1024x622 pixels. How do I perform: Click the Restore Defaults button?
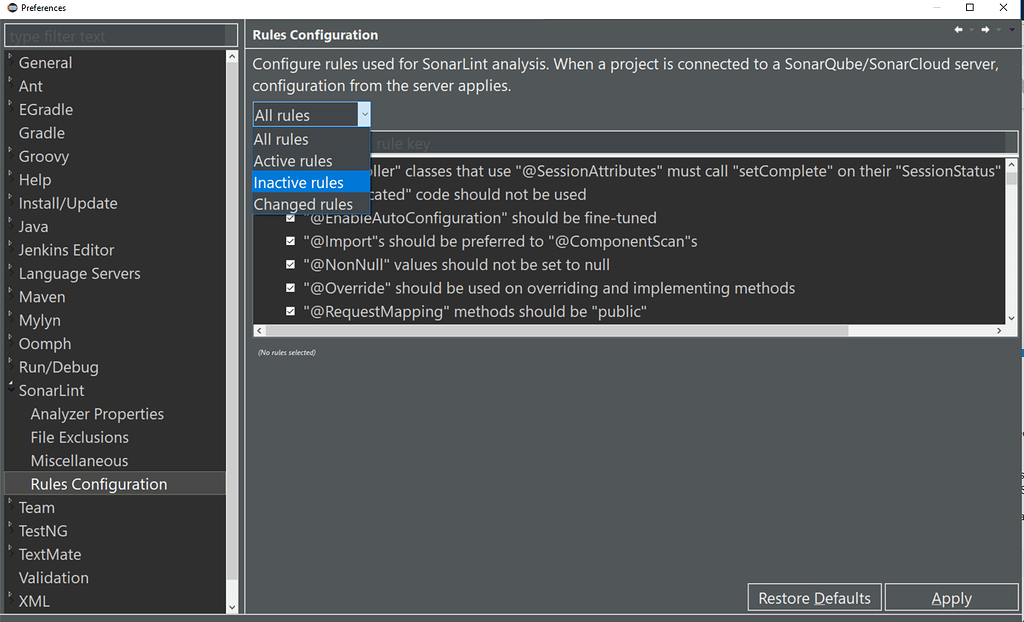(814, 598)
